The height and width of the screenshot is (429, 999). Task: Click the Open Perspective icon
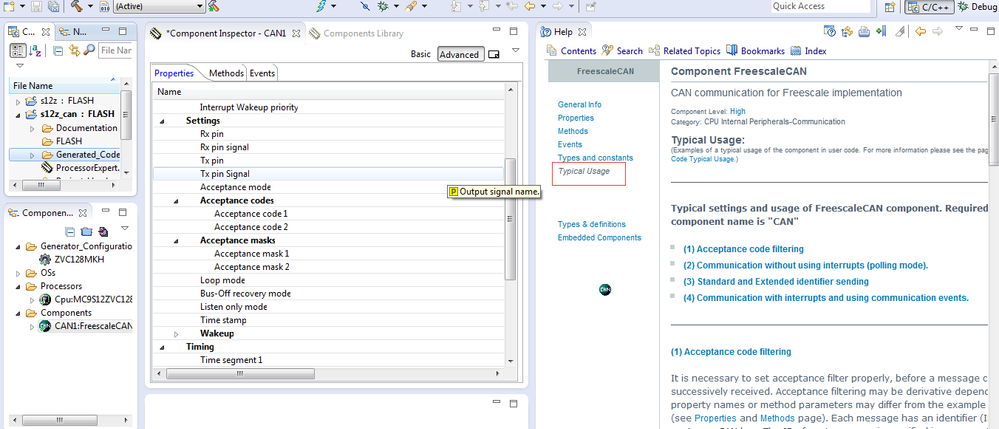coord(891,6)
